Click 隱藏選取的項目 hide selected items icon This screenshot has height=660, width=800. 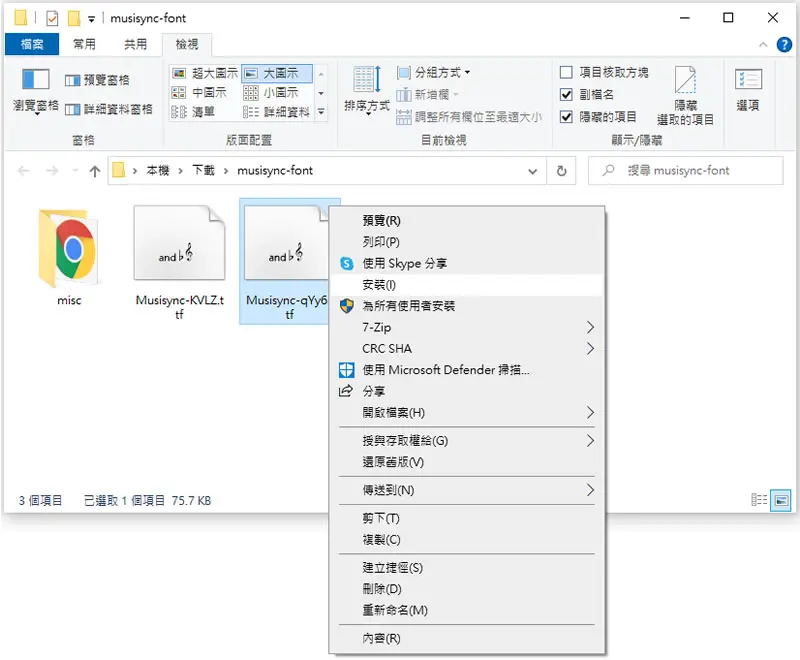coord(685,80)
